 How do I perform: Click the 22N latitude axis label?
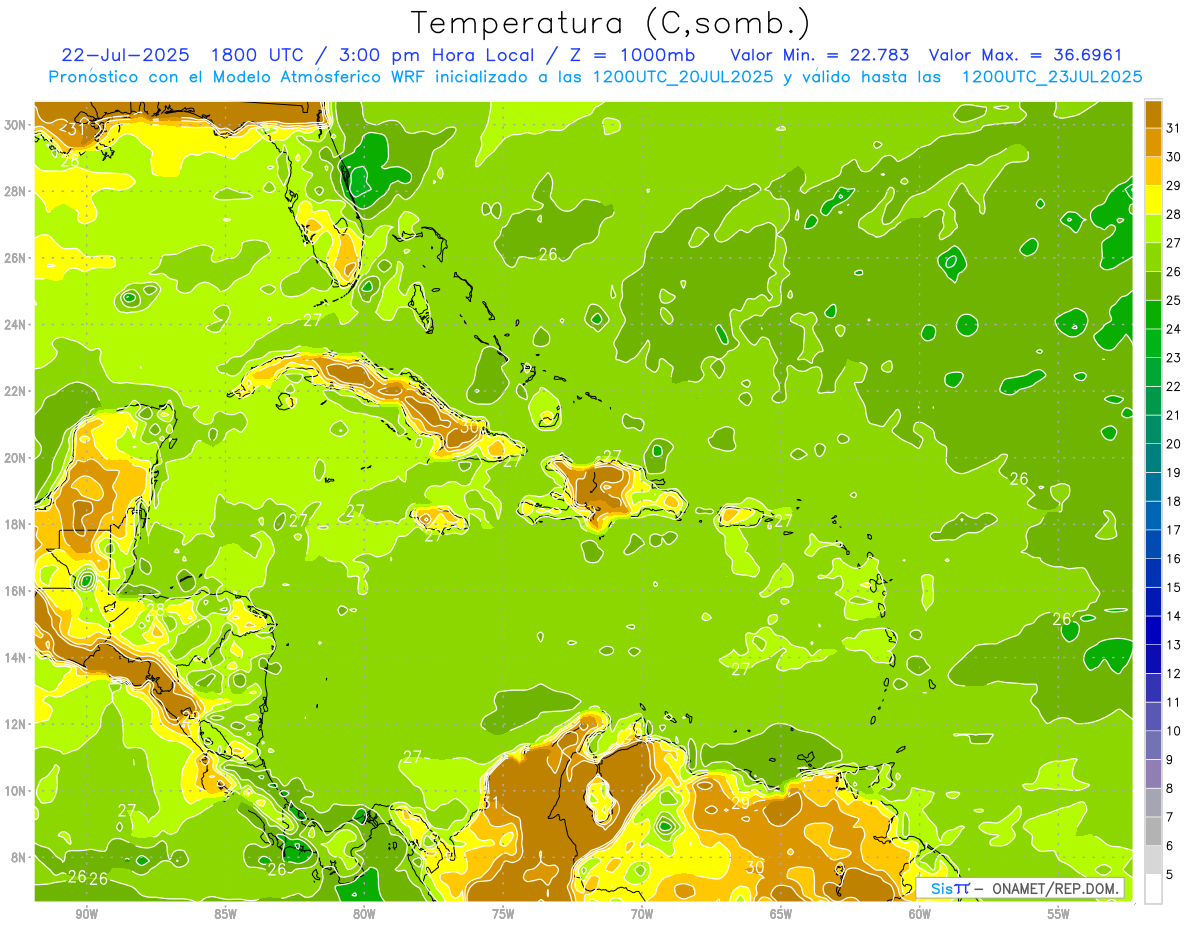[x=15, y=391]
